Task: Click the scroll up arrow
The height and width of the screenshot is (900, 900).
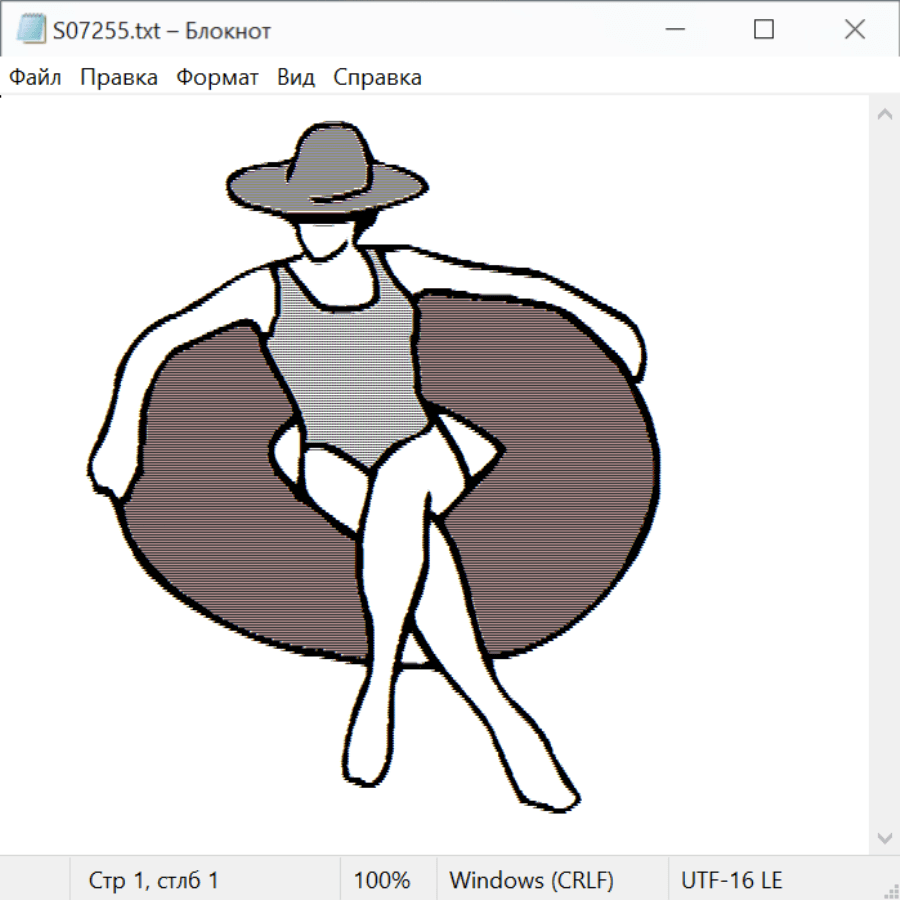Action: [884, 115]
